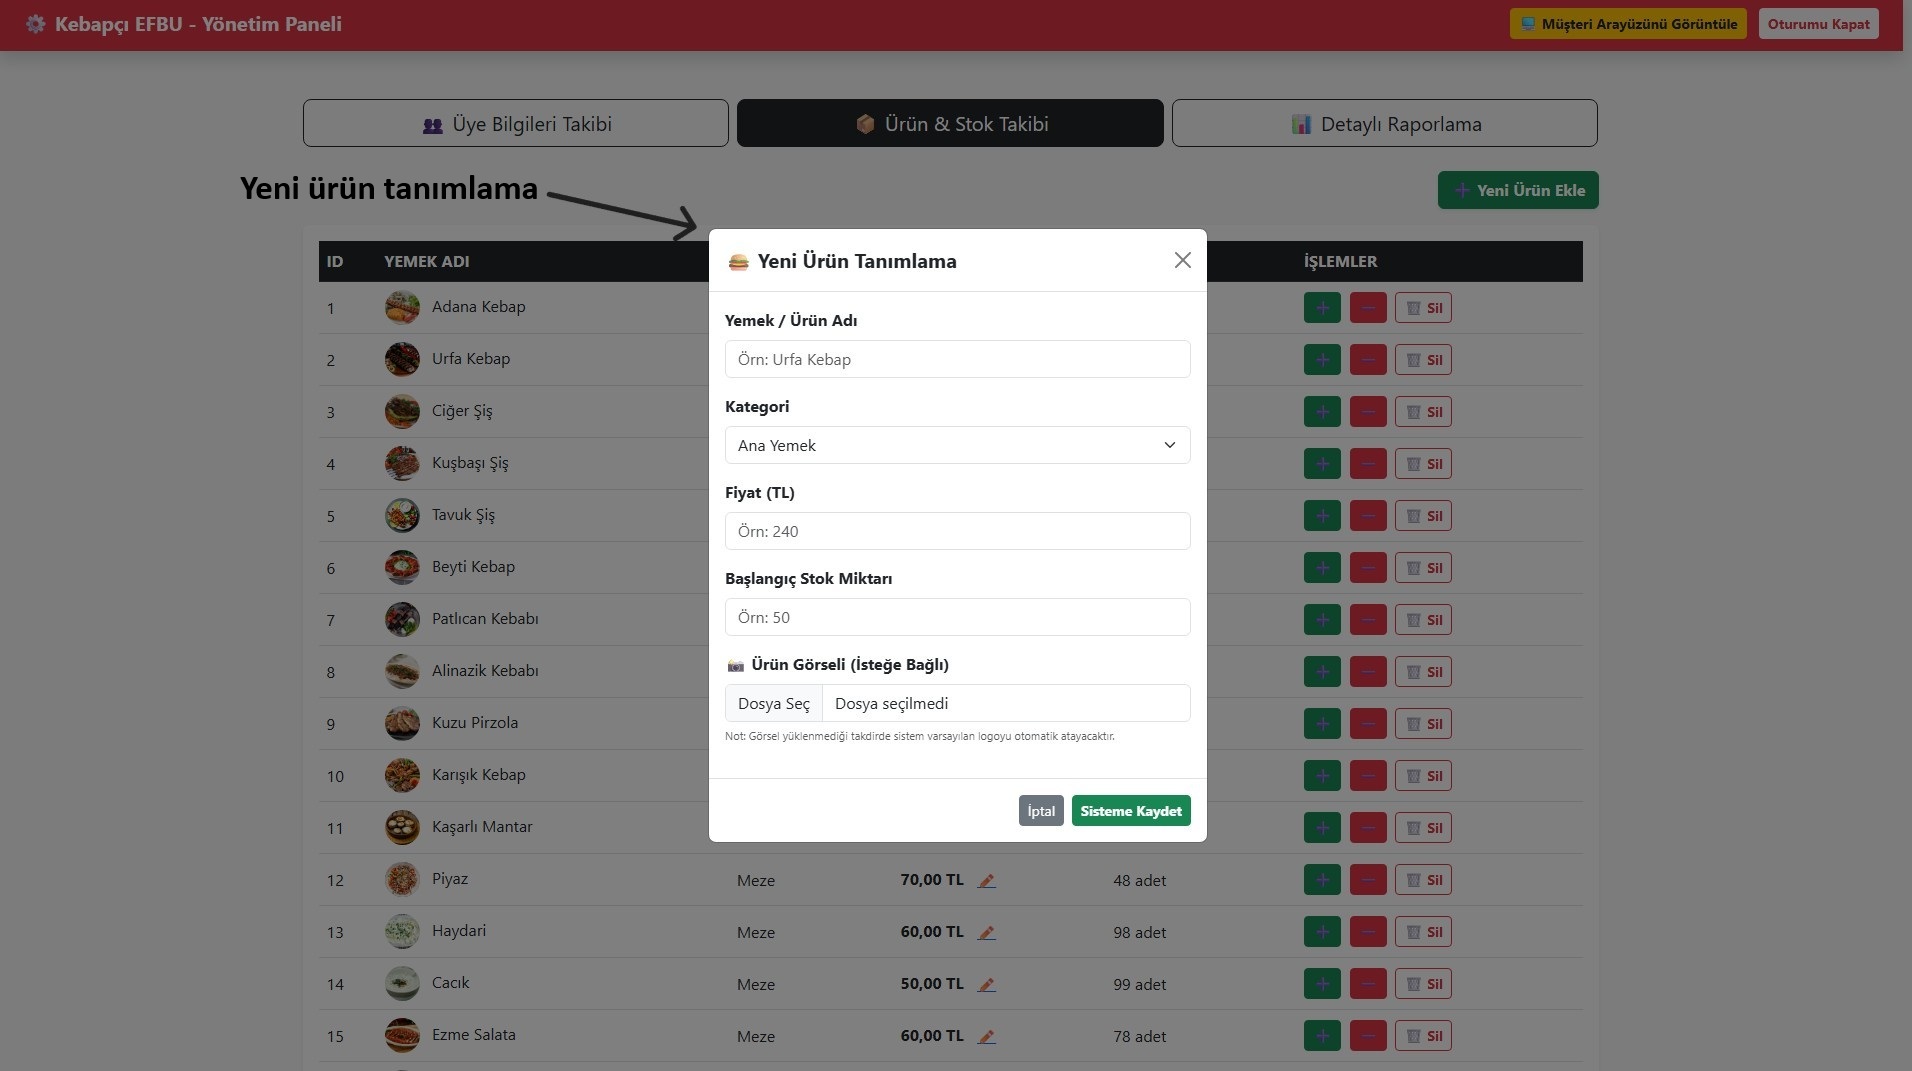Click the Yeni Ürün Ekle button
This screenshot has height=1071, width=1912.
tap(1518, 190)
